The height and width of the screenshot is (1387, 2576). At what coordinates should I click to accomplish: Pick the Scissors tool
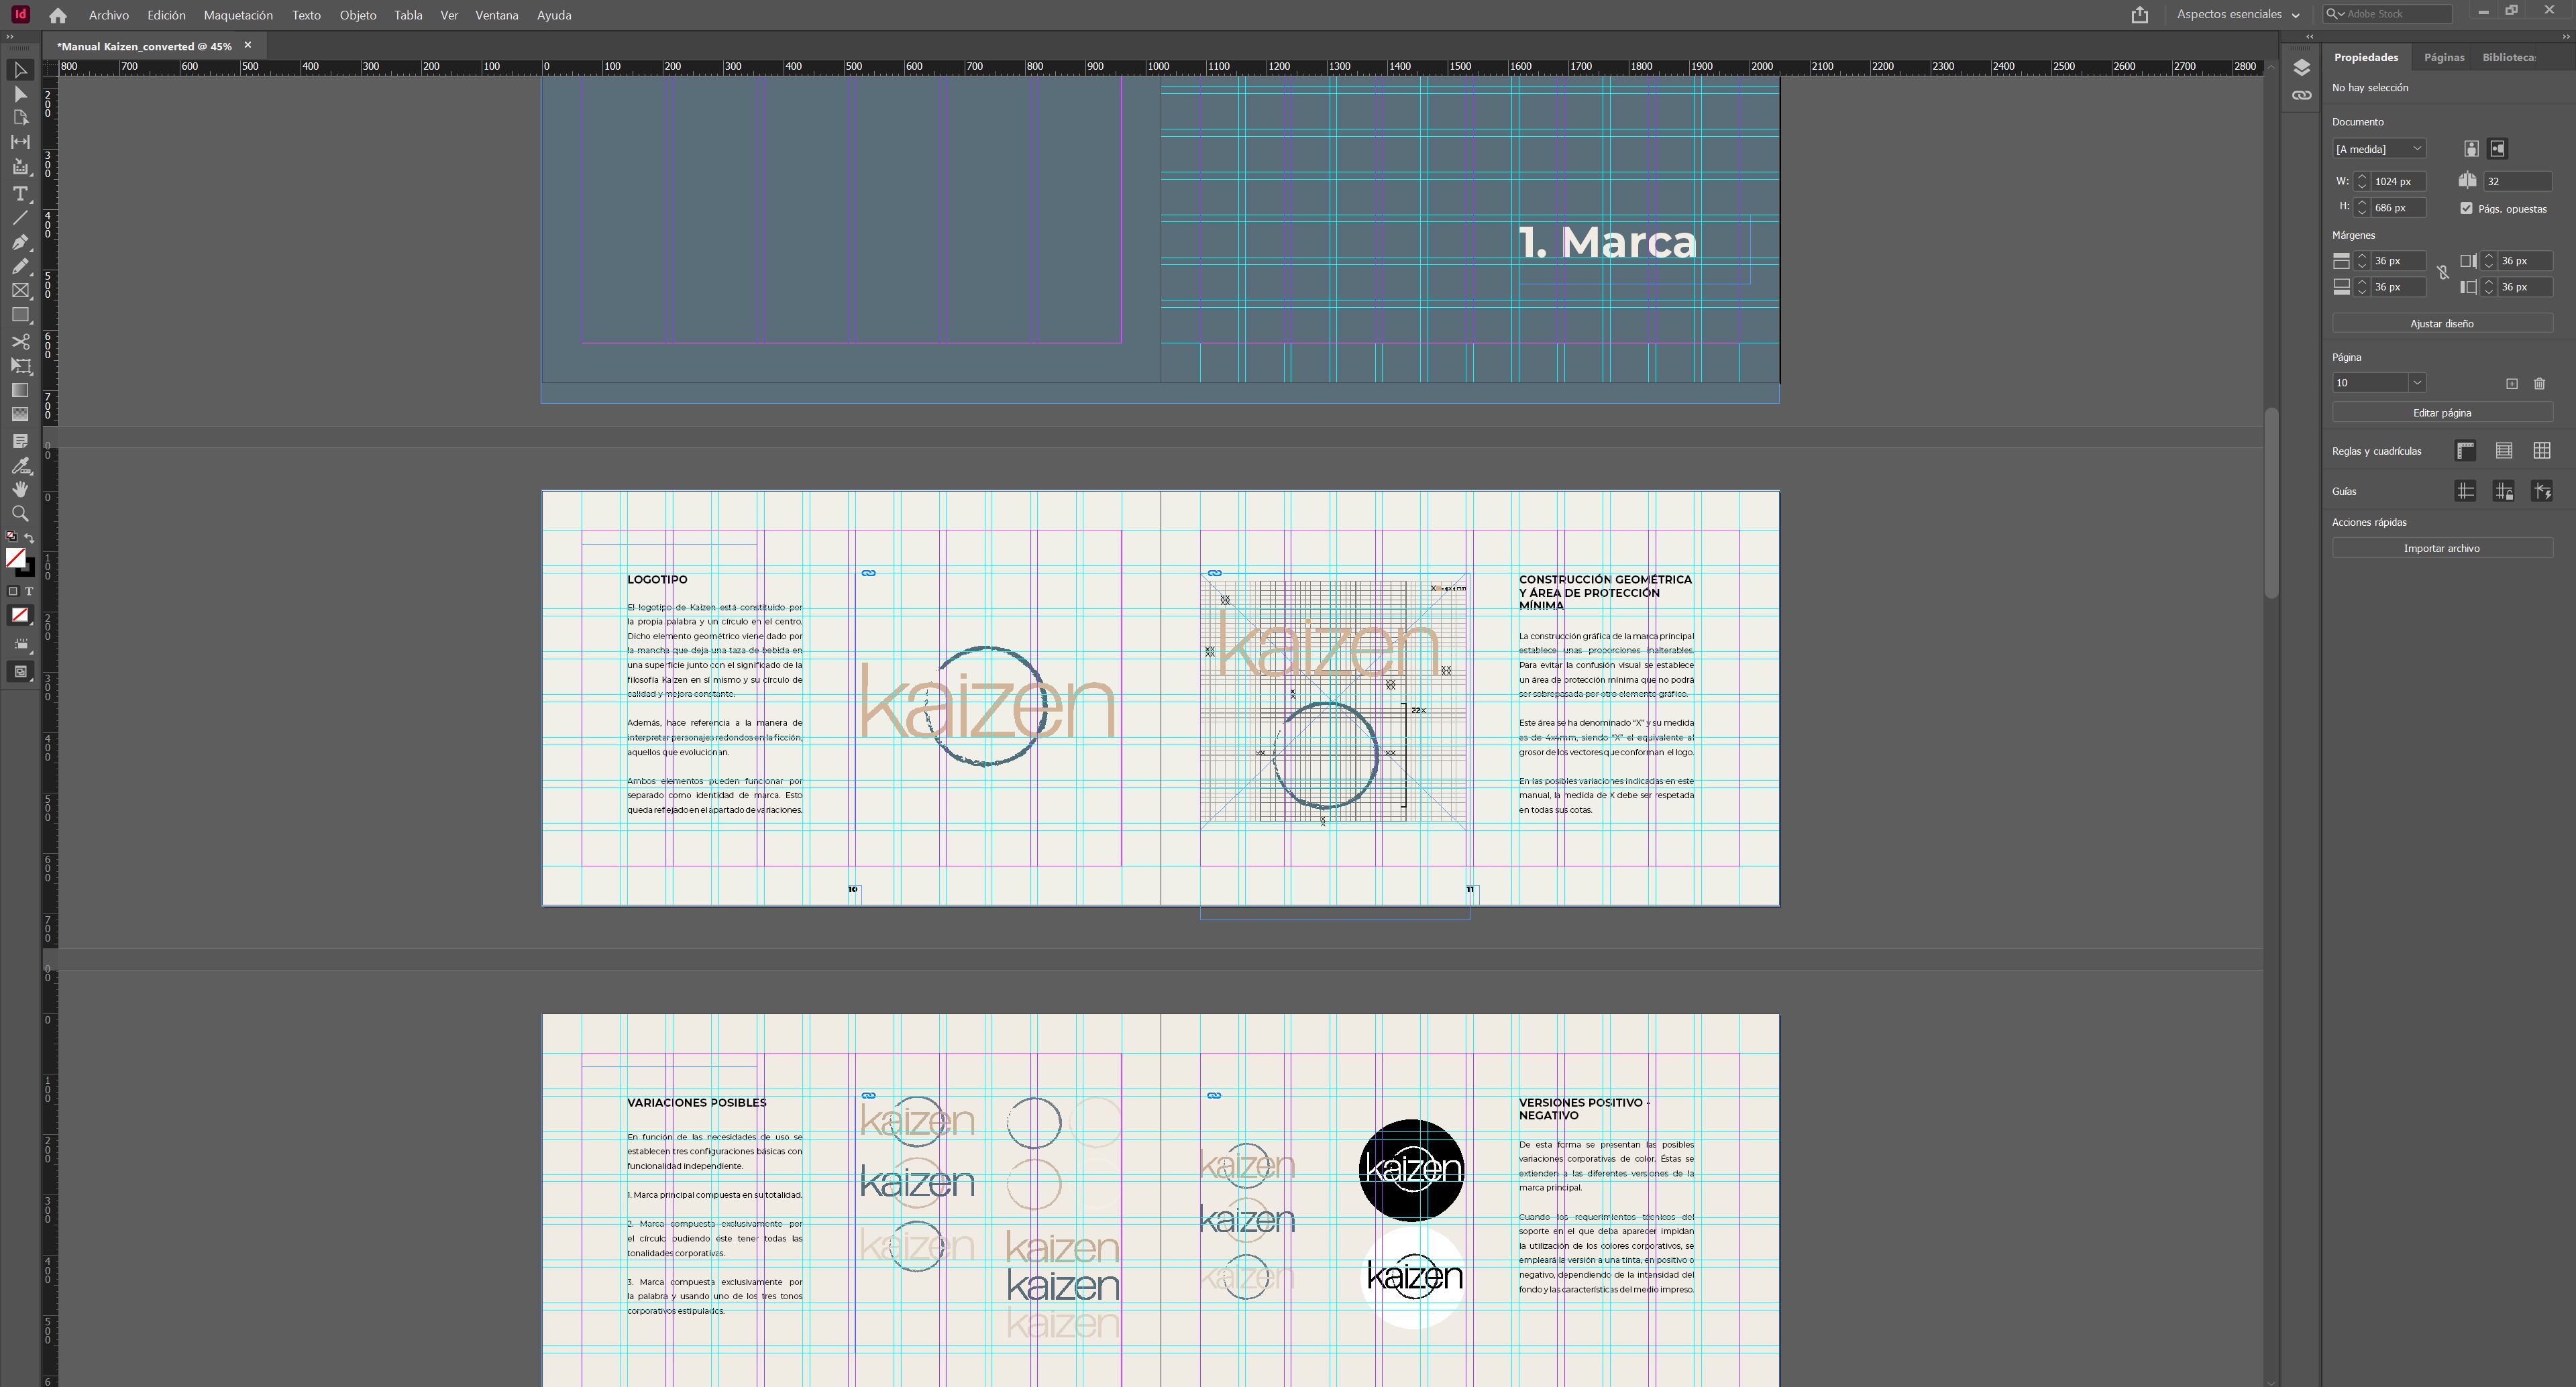pos(20,341)
